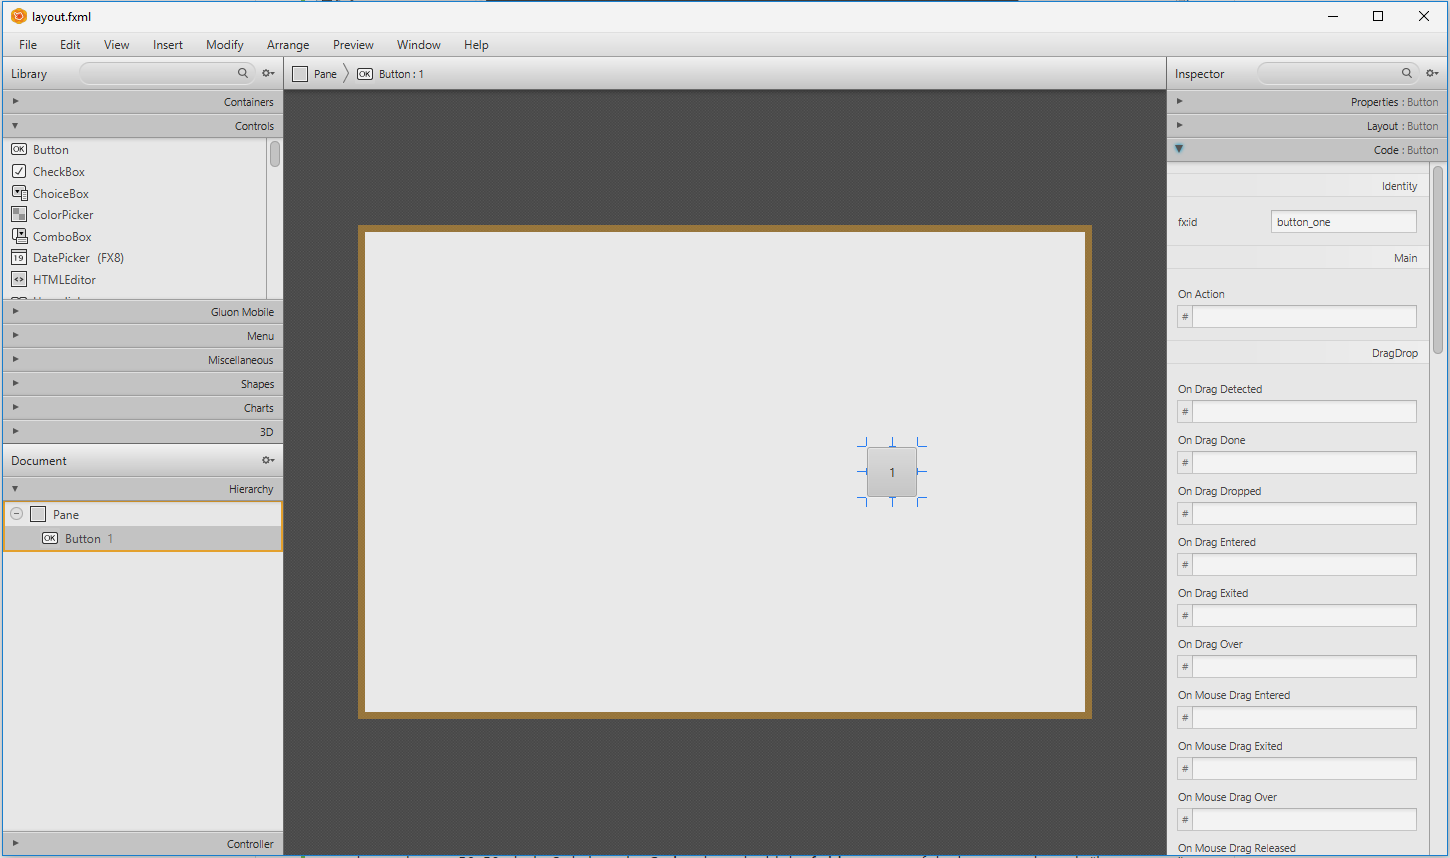Viewport: 1450px width, 858px height.
Task: Click the On Mouse Drag Entered field
Action: [1304, 718]
